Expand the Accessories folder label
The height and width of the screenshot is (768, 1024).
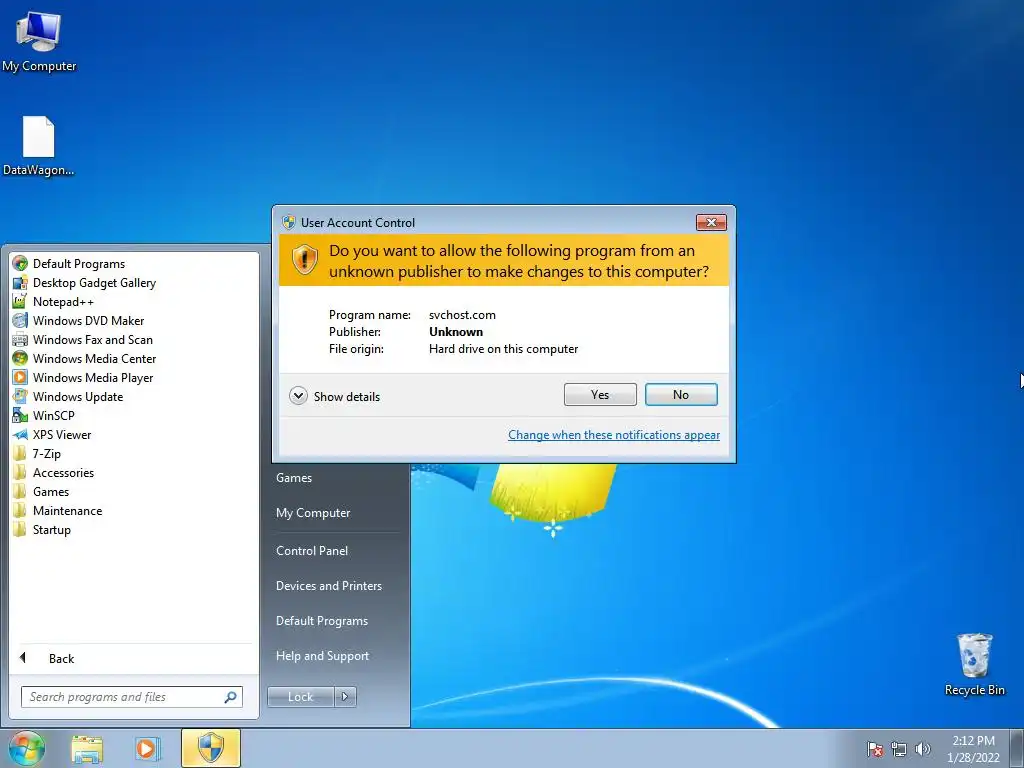pyautogui.click(x=63, y=473)
